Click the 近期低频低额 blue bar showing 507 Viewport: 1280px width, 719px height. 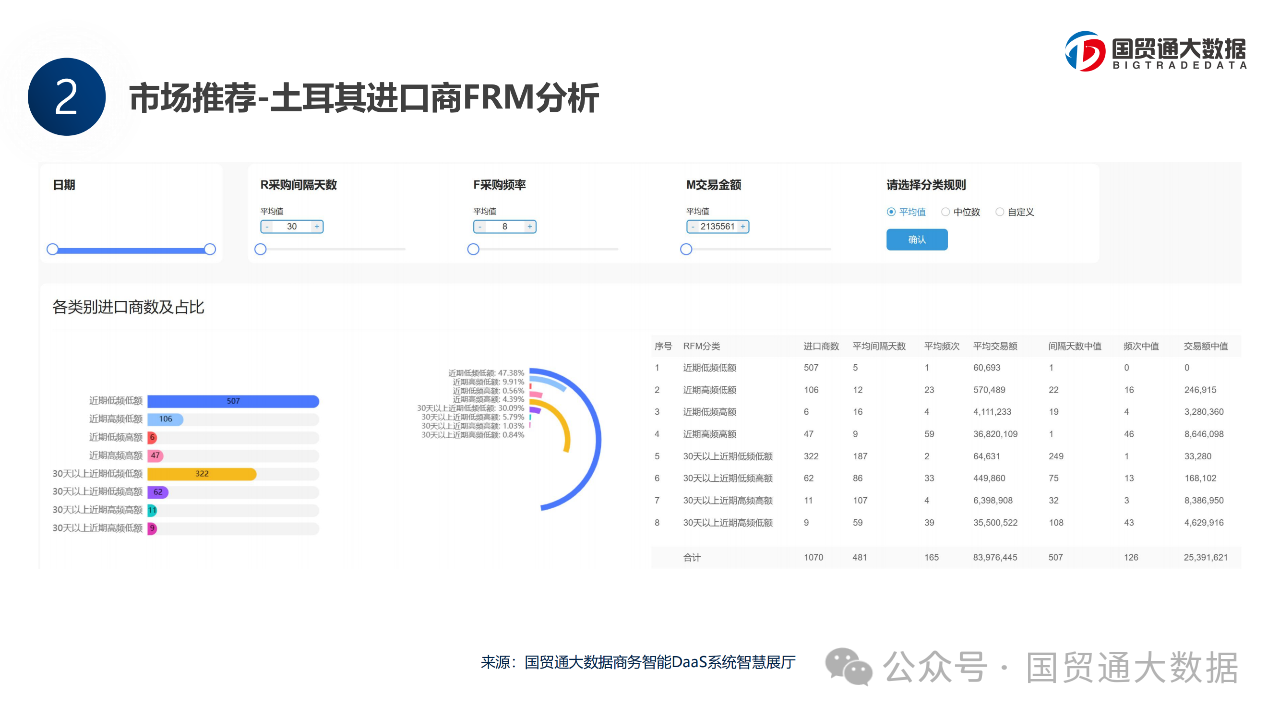pyautogui.click(x=233, y=401)
